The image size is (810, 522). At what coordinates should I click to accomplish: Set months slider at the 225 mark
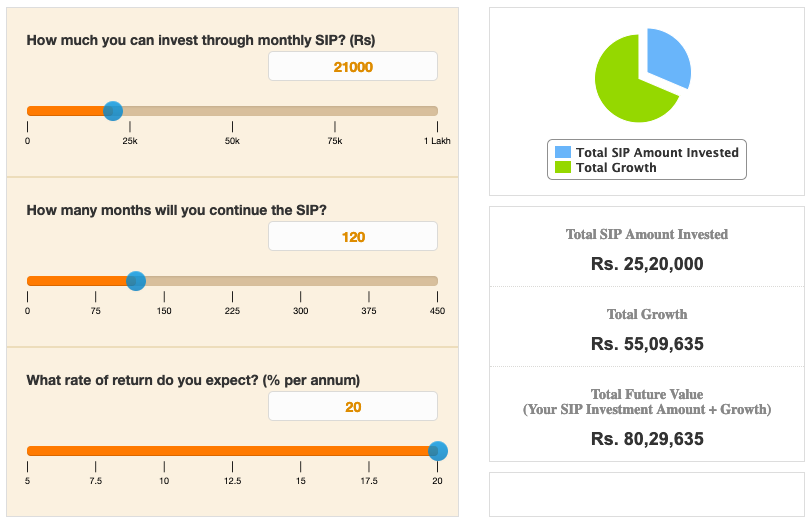(232, 281)
